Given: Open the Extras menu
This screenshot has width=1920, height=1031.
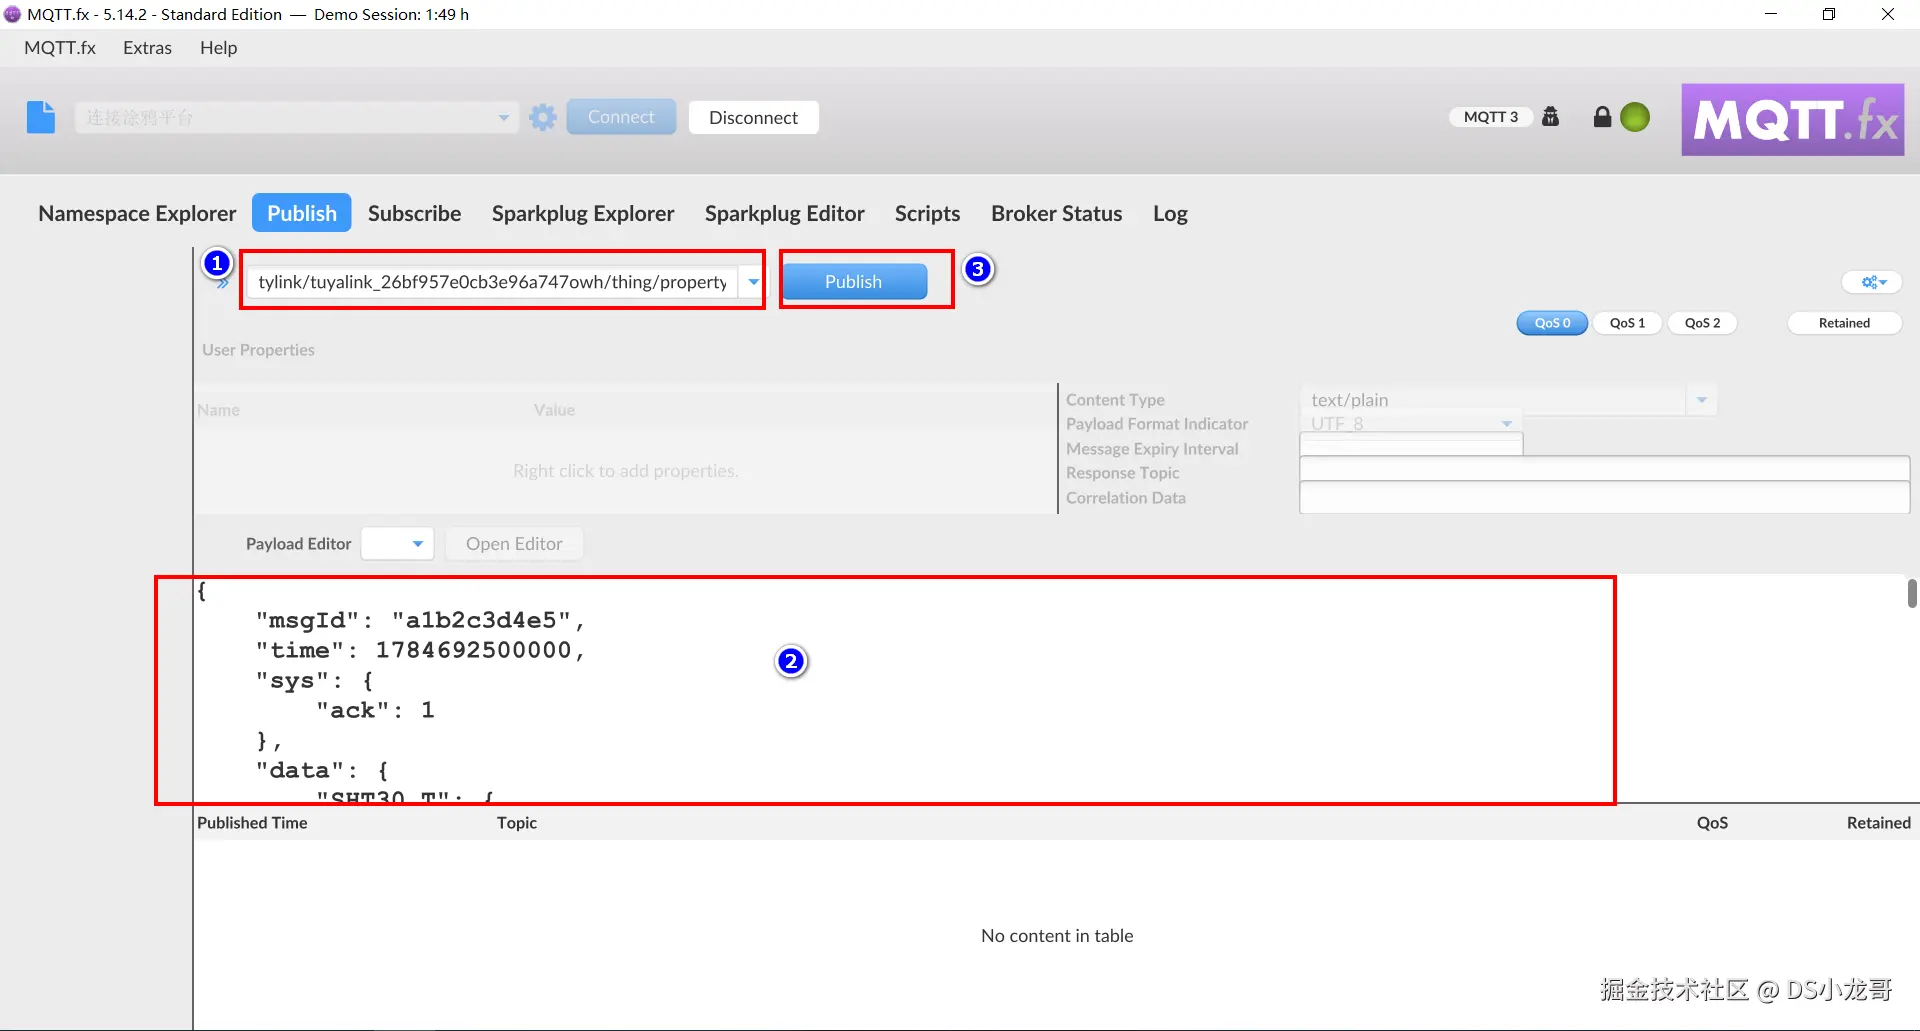Looking at the screenshot, I should tap(147, 48).
